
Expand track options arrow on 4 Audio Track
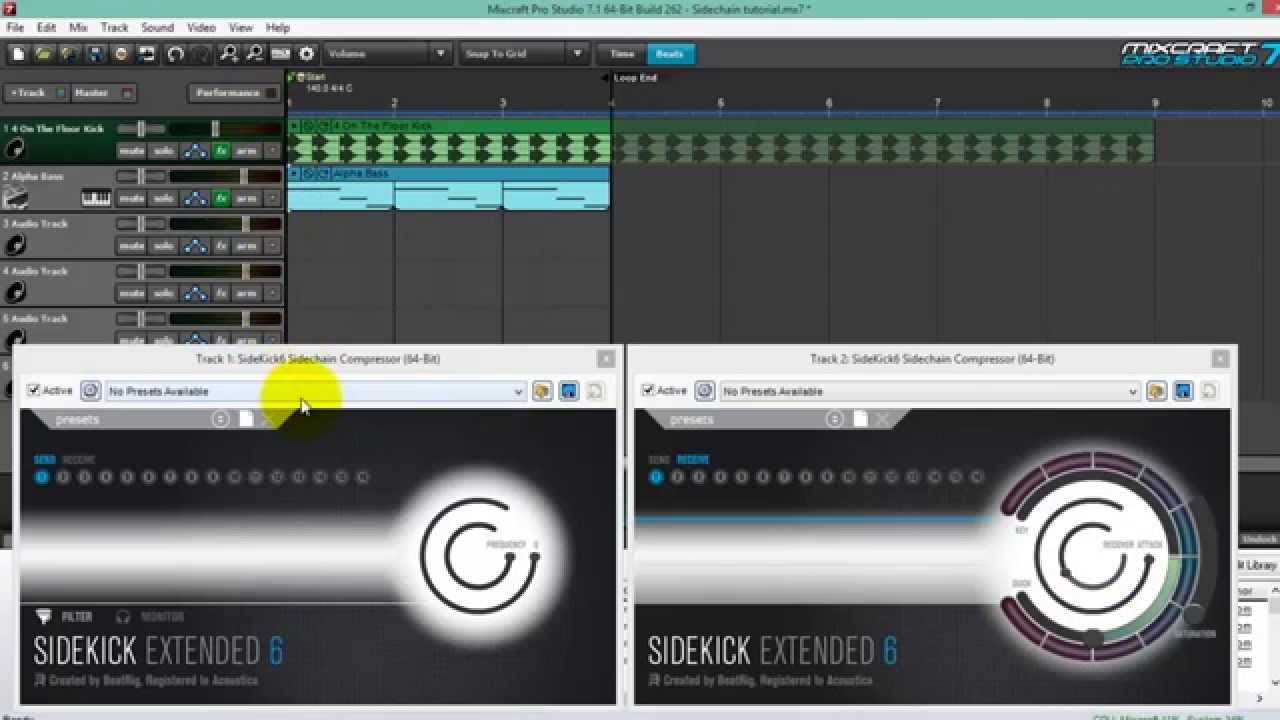click(x=272, y=293)
